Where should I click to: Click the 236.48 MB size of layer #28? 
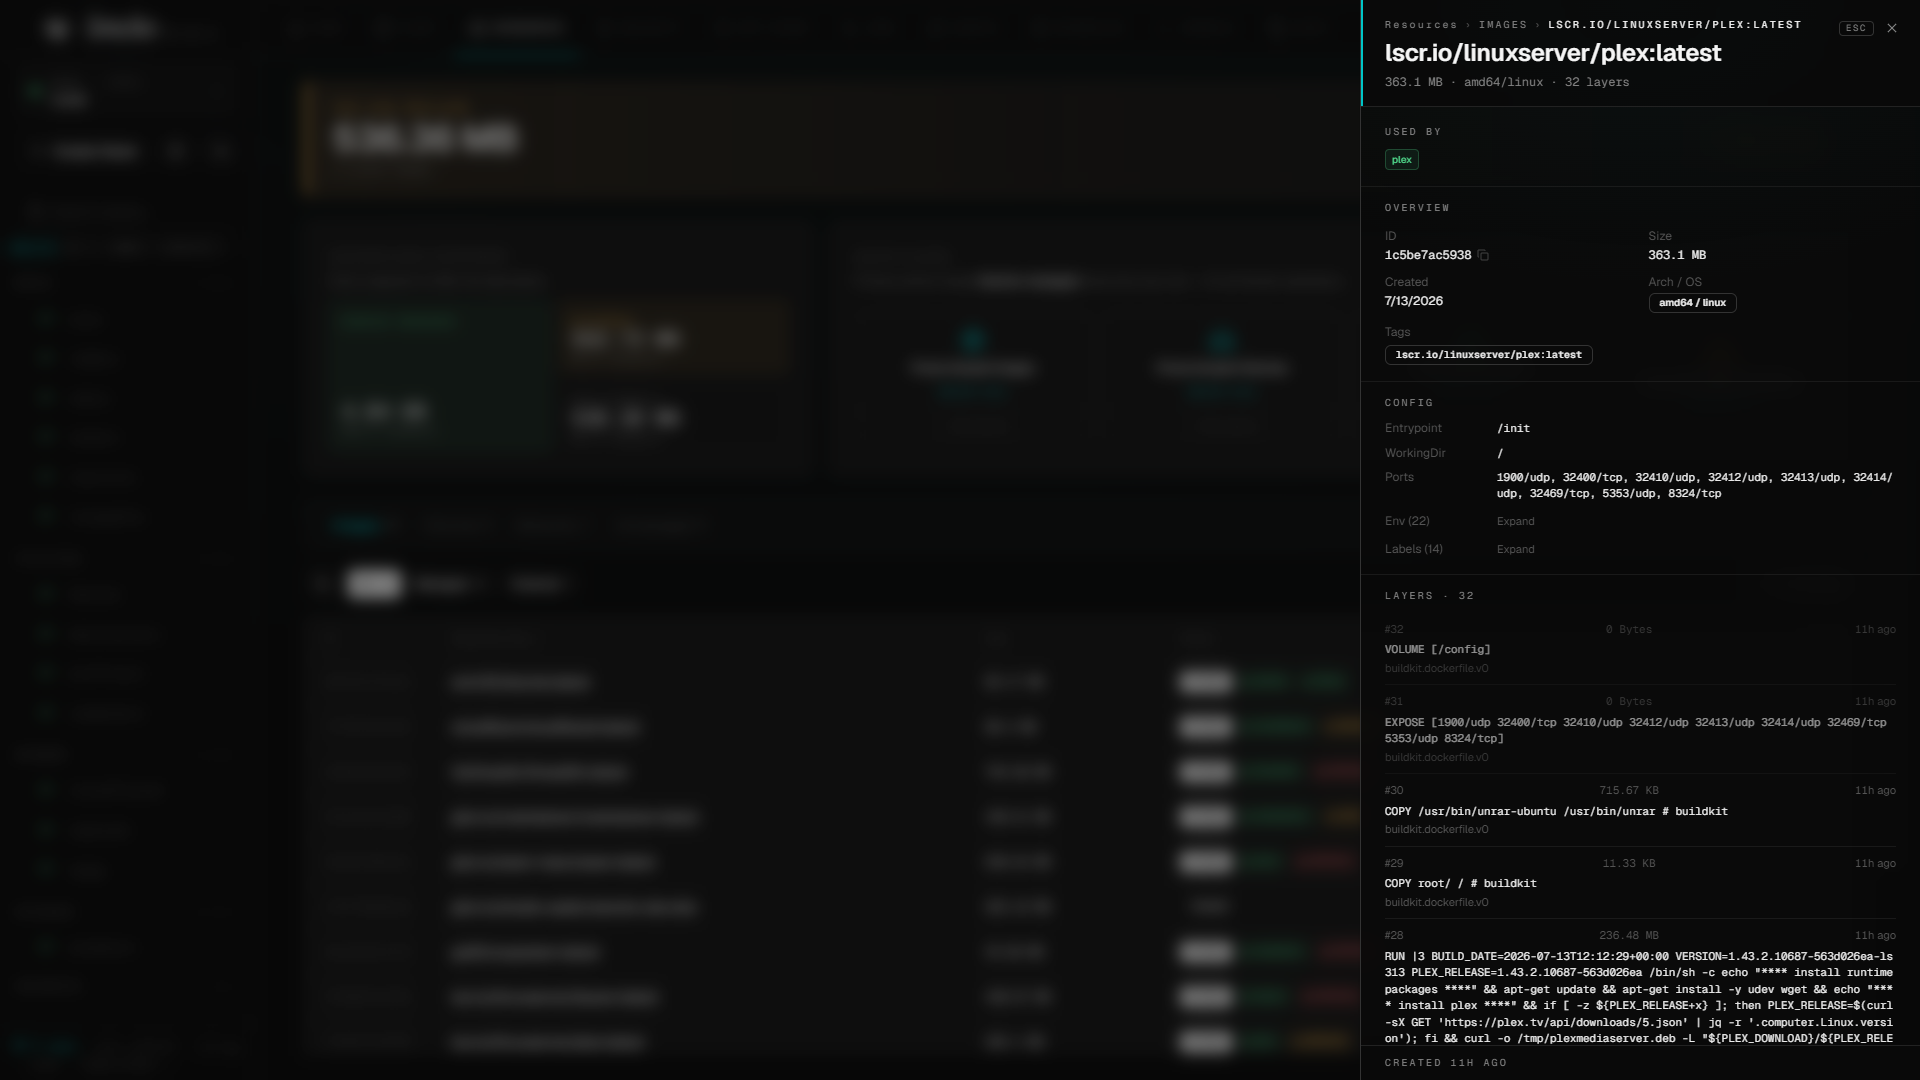(1628, 936)
